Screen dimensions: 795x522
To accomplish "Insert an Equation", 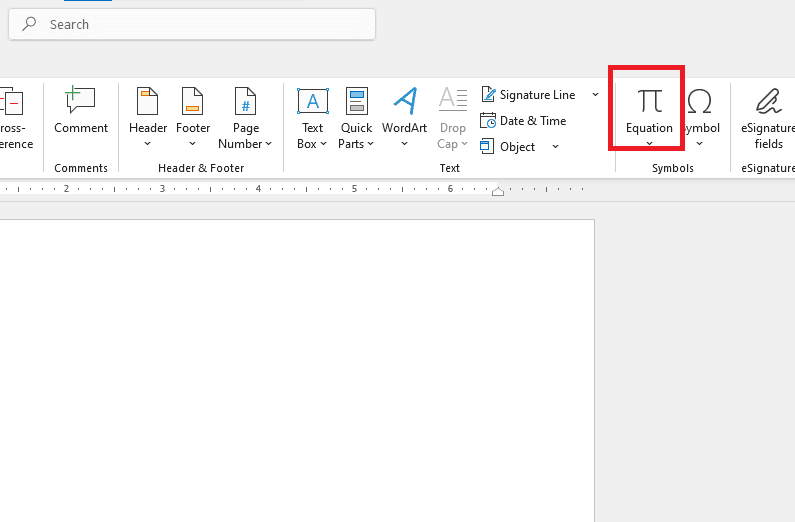I will click(x=649, y=111).
